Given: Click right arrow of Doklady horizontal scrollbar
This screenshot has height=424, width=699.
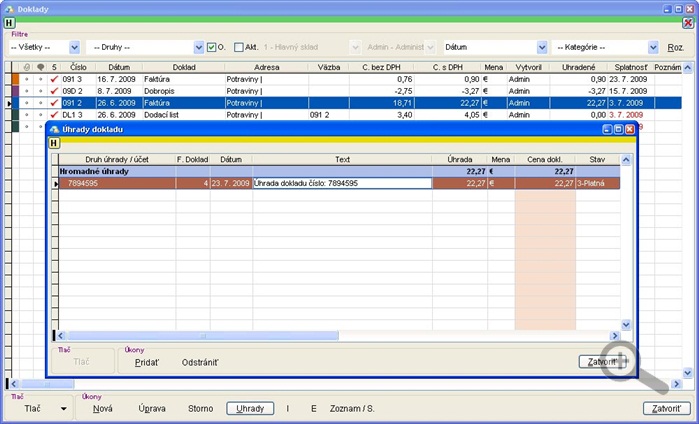Looking at the screenshot, I should pos(677,384).
